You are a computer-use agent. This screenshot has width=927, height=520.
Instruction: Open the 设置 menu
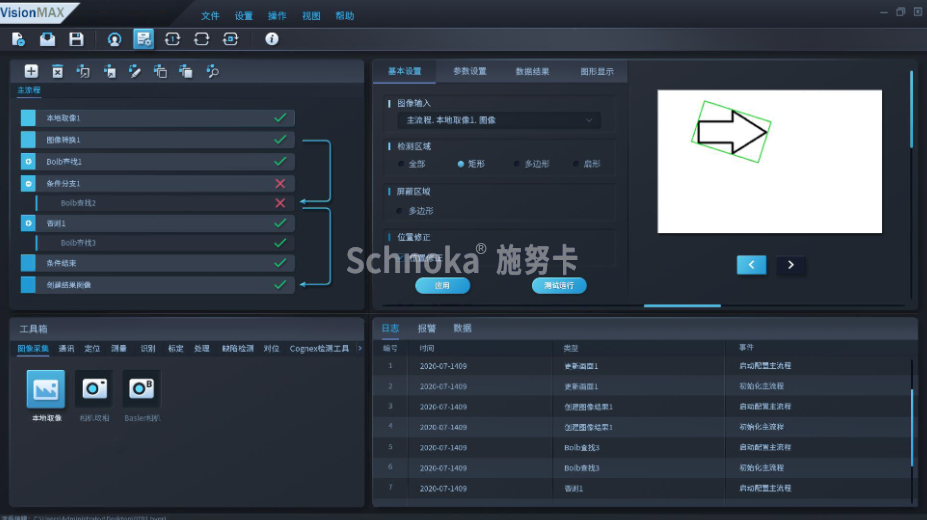click(x=244, y=16)
